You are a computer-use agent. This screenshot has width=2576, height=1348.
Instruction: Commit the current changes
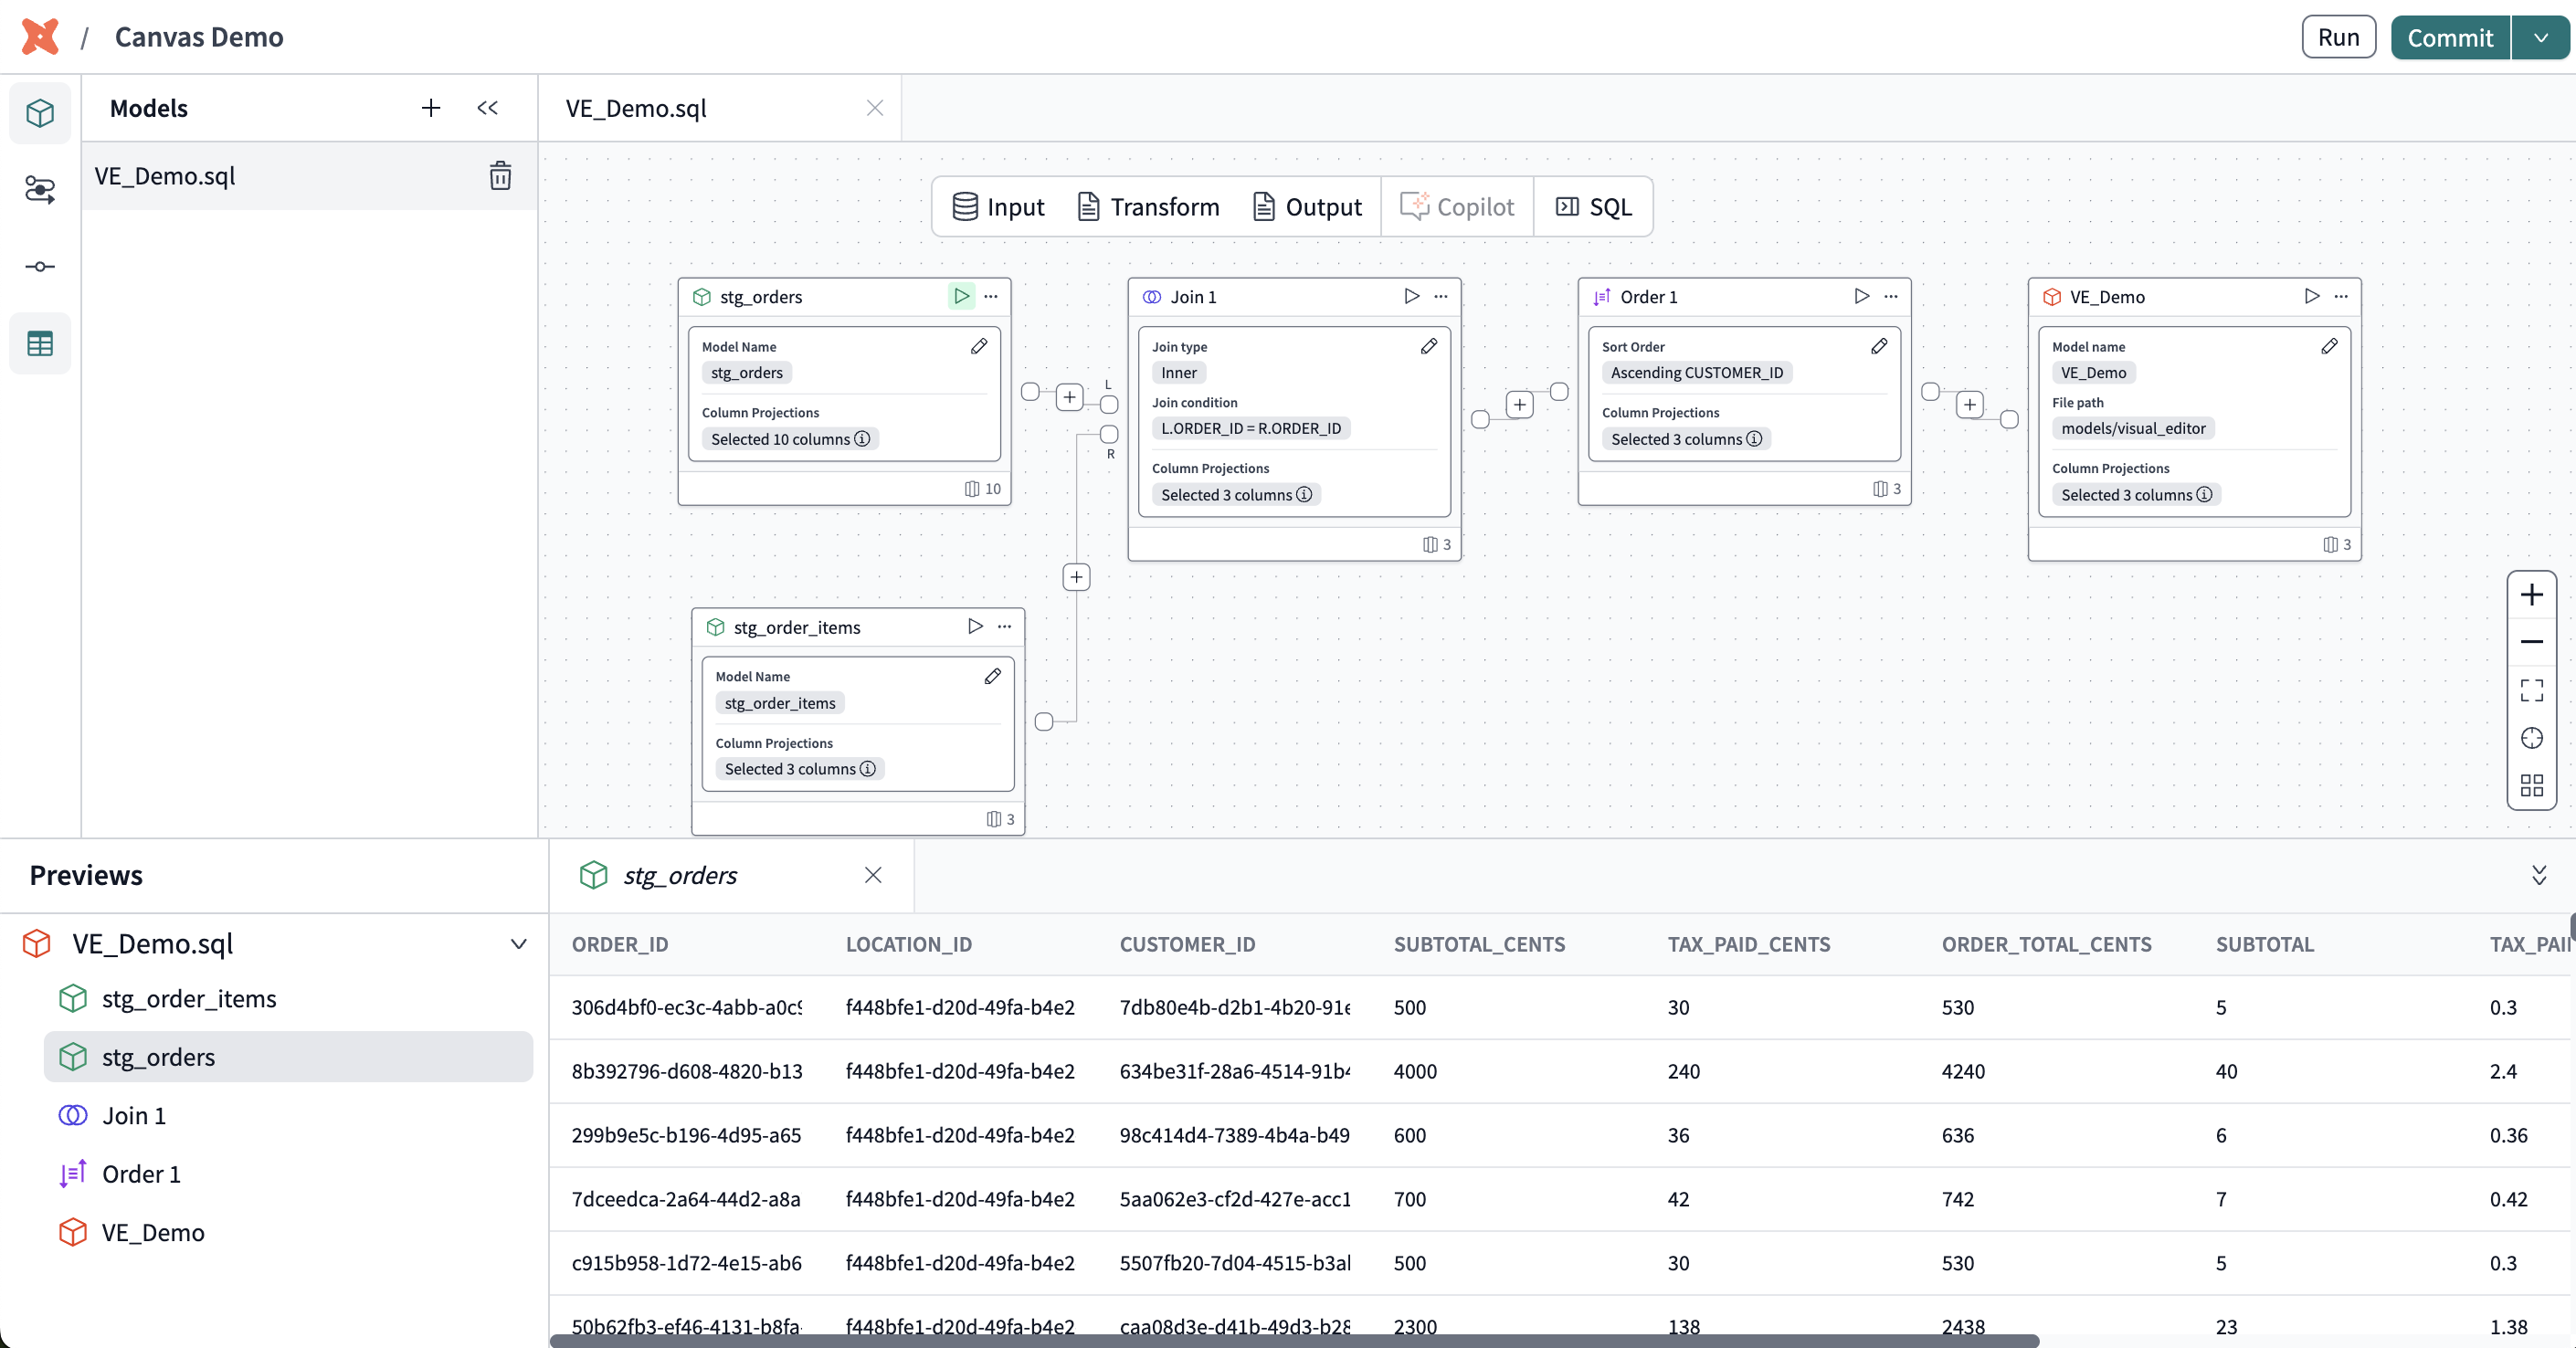2448,37
